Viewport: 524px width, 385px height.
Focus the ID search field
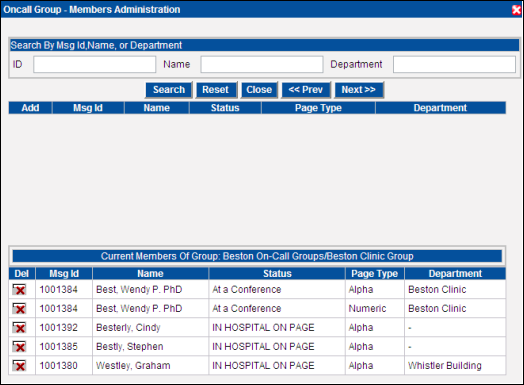(x=95, y=64)
